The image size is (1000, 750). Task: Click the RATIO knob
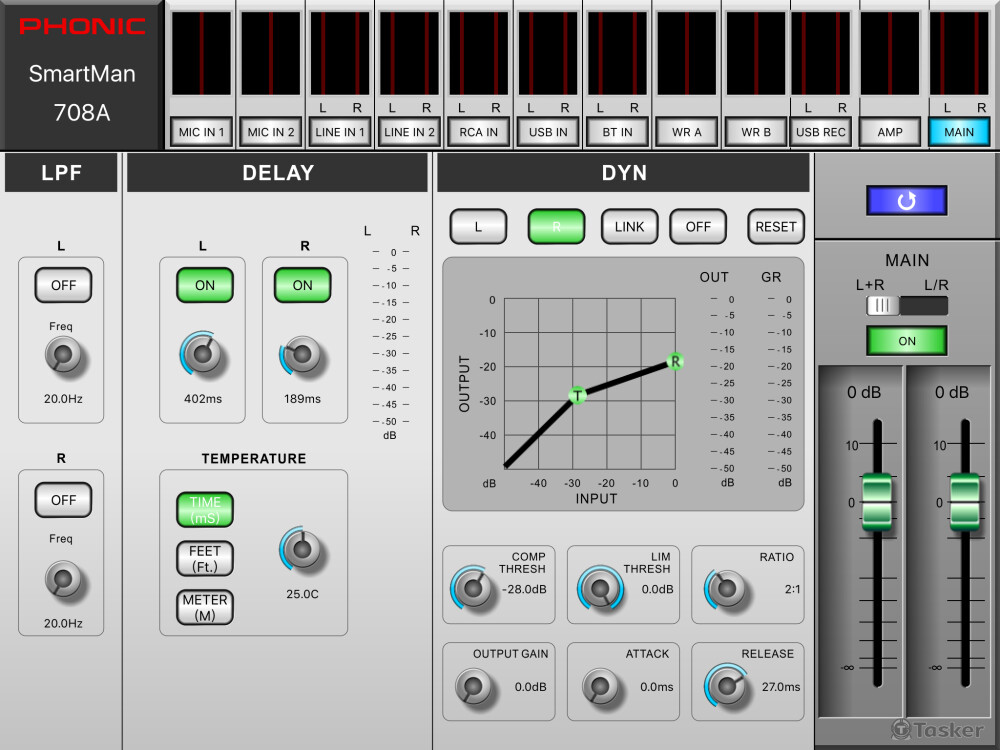pyautogui.click(x=726, y=589)
